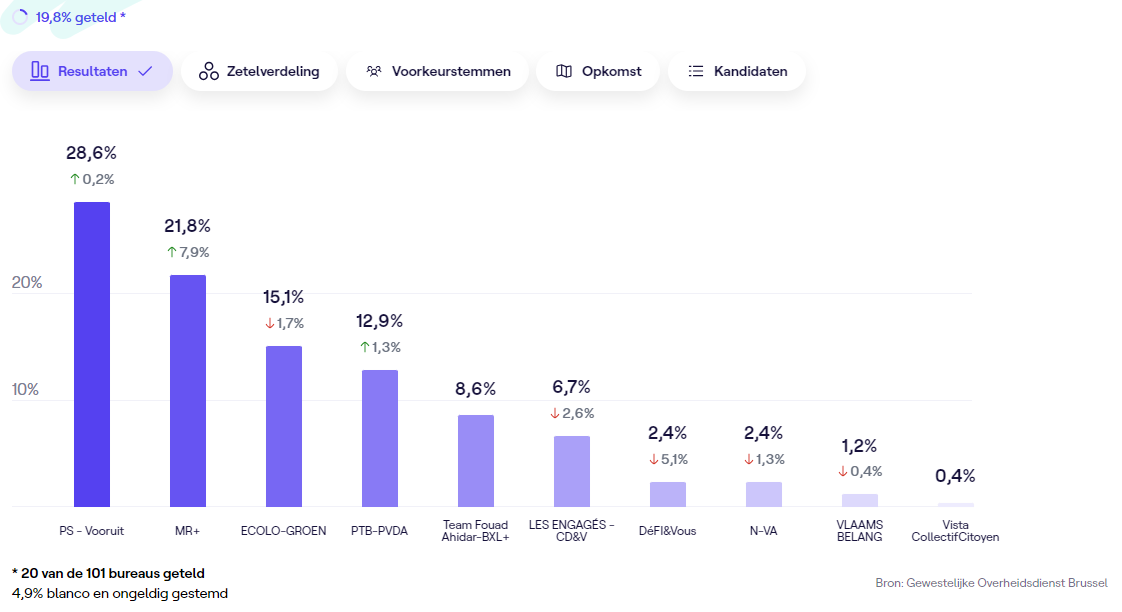Viewport: 1122px width, 612px height.
Task: Select the ECOLO-GROEN bar in chart
Action: coord(283,426)
